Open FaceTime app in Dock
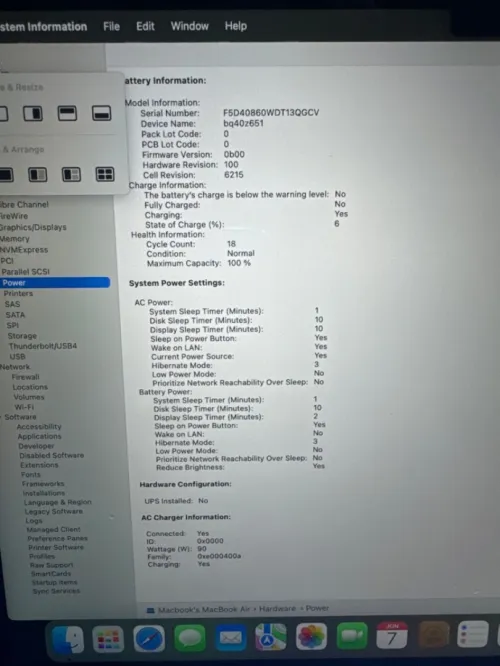This screenshot has height=666, width=500. (352, 636)
